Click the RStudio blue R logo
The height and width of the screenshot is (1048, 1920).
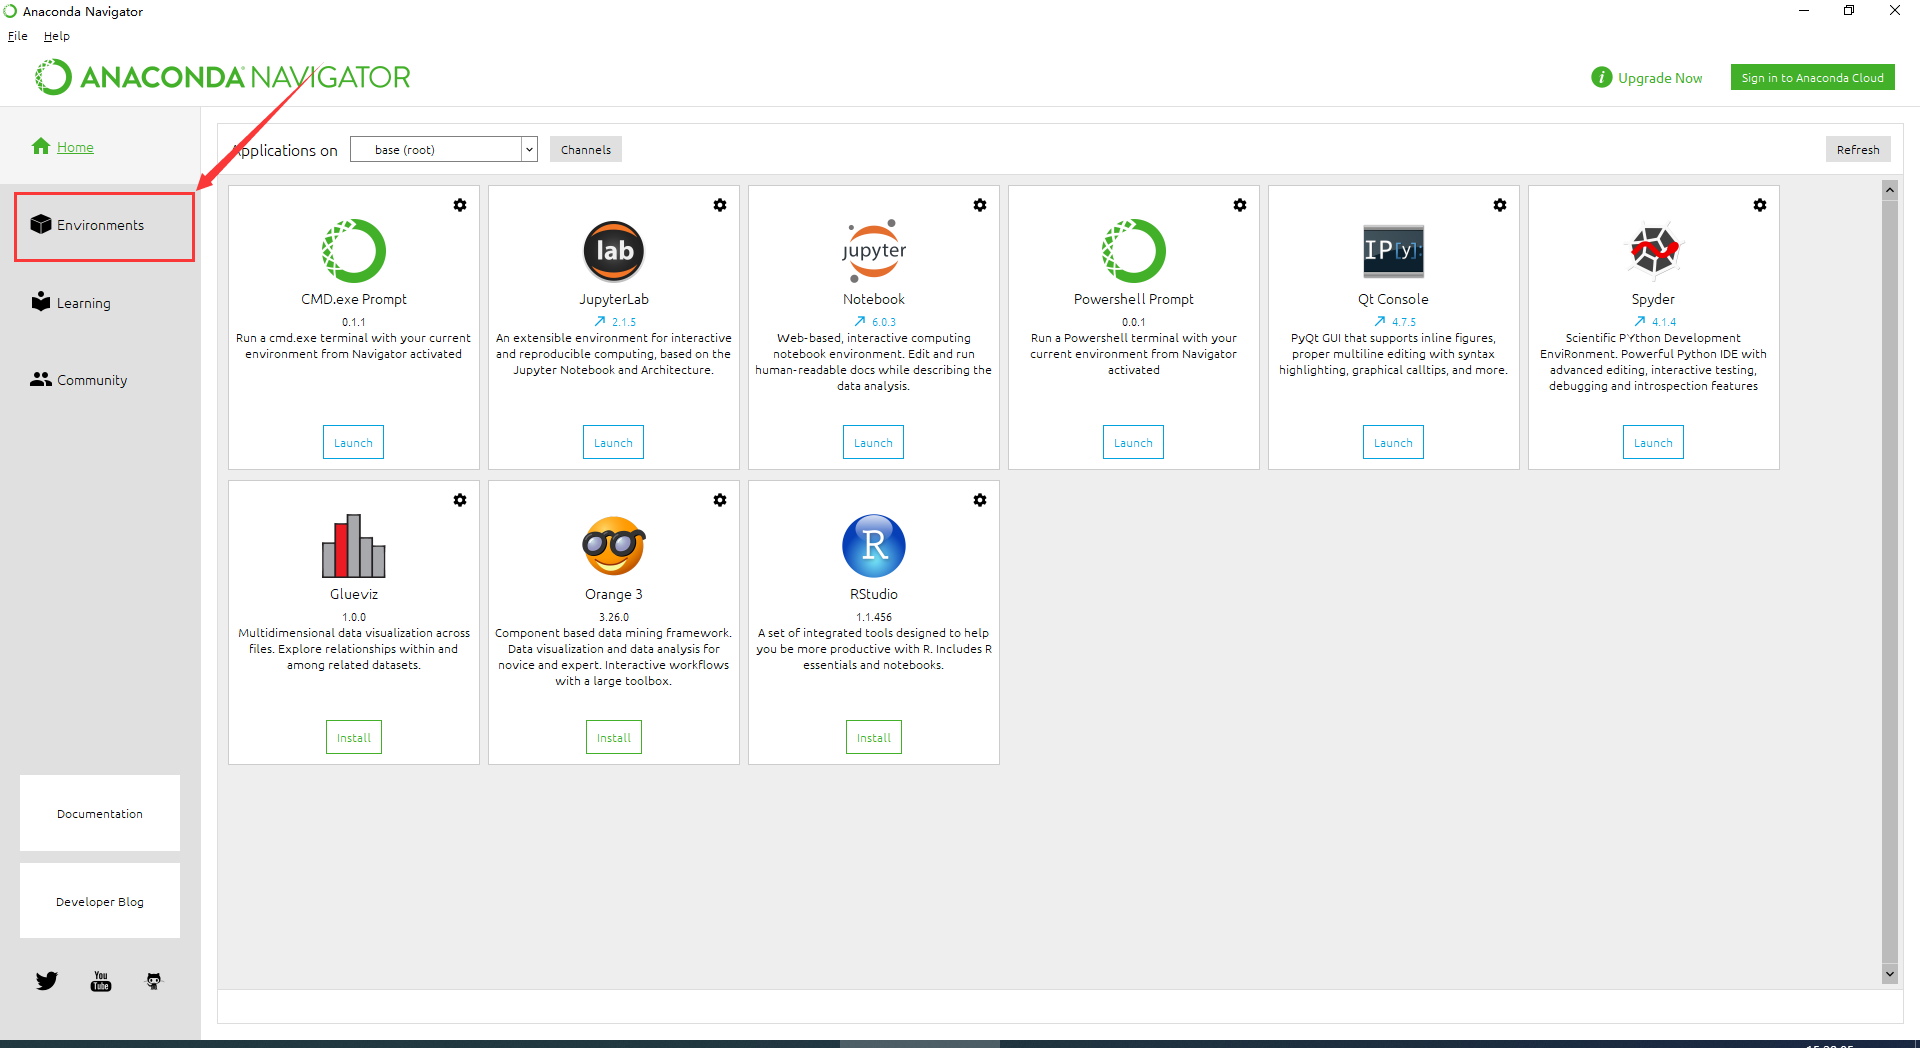click(x=874, y=546)
